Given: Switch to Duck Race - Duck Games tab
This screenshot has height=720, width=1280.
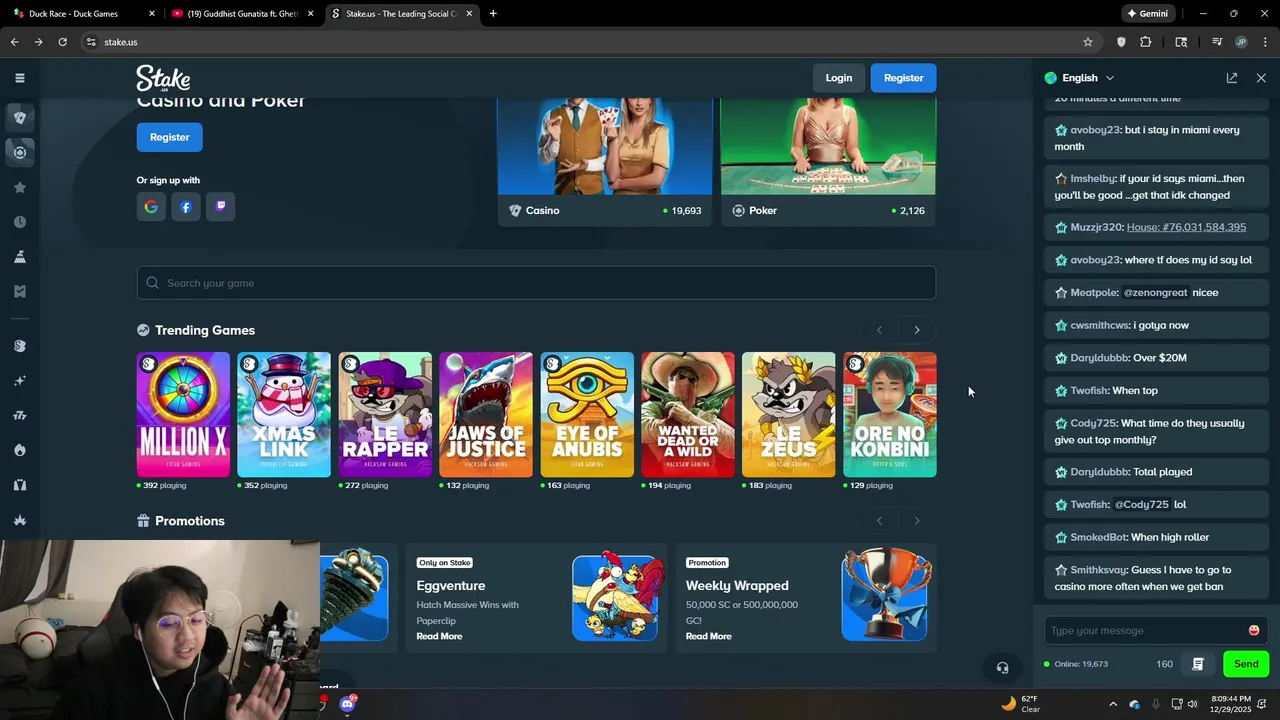Looking at the screenshot, I should tap(83, 14).
